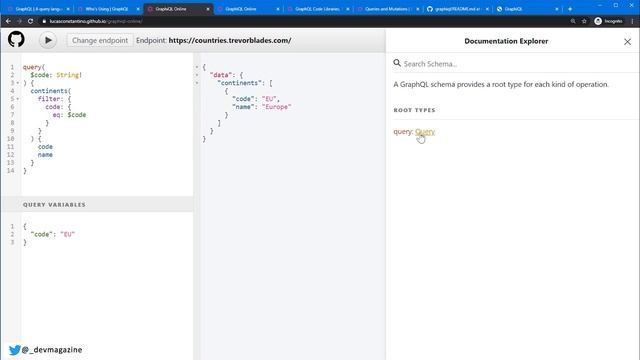Click the search magnifier icon in docs
This screenshot has height=360, width=640.
(x=397, y=63)
